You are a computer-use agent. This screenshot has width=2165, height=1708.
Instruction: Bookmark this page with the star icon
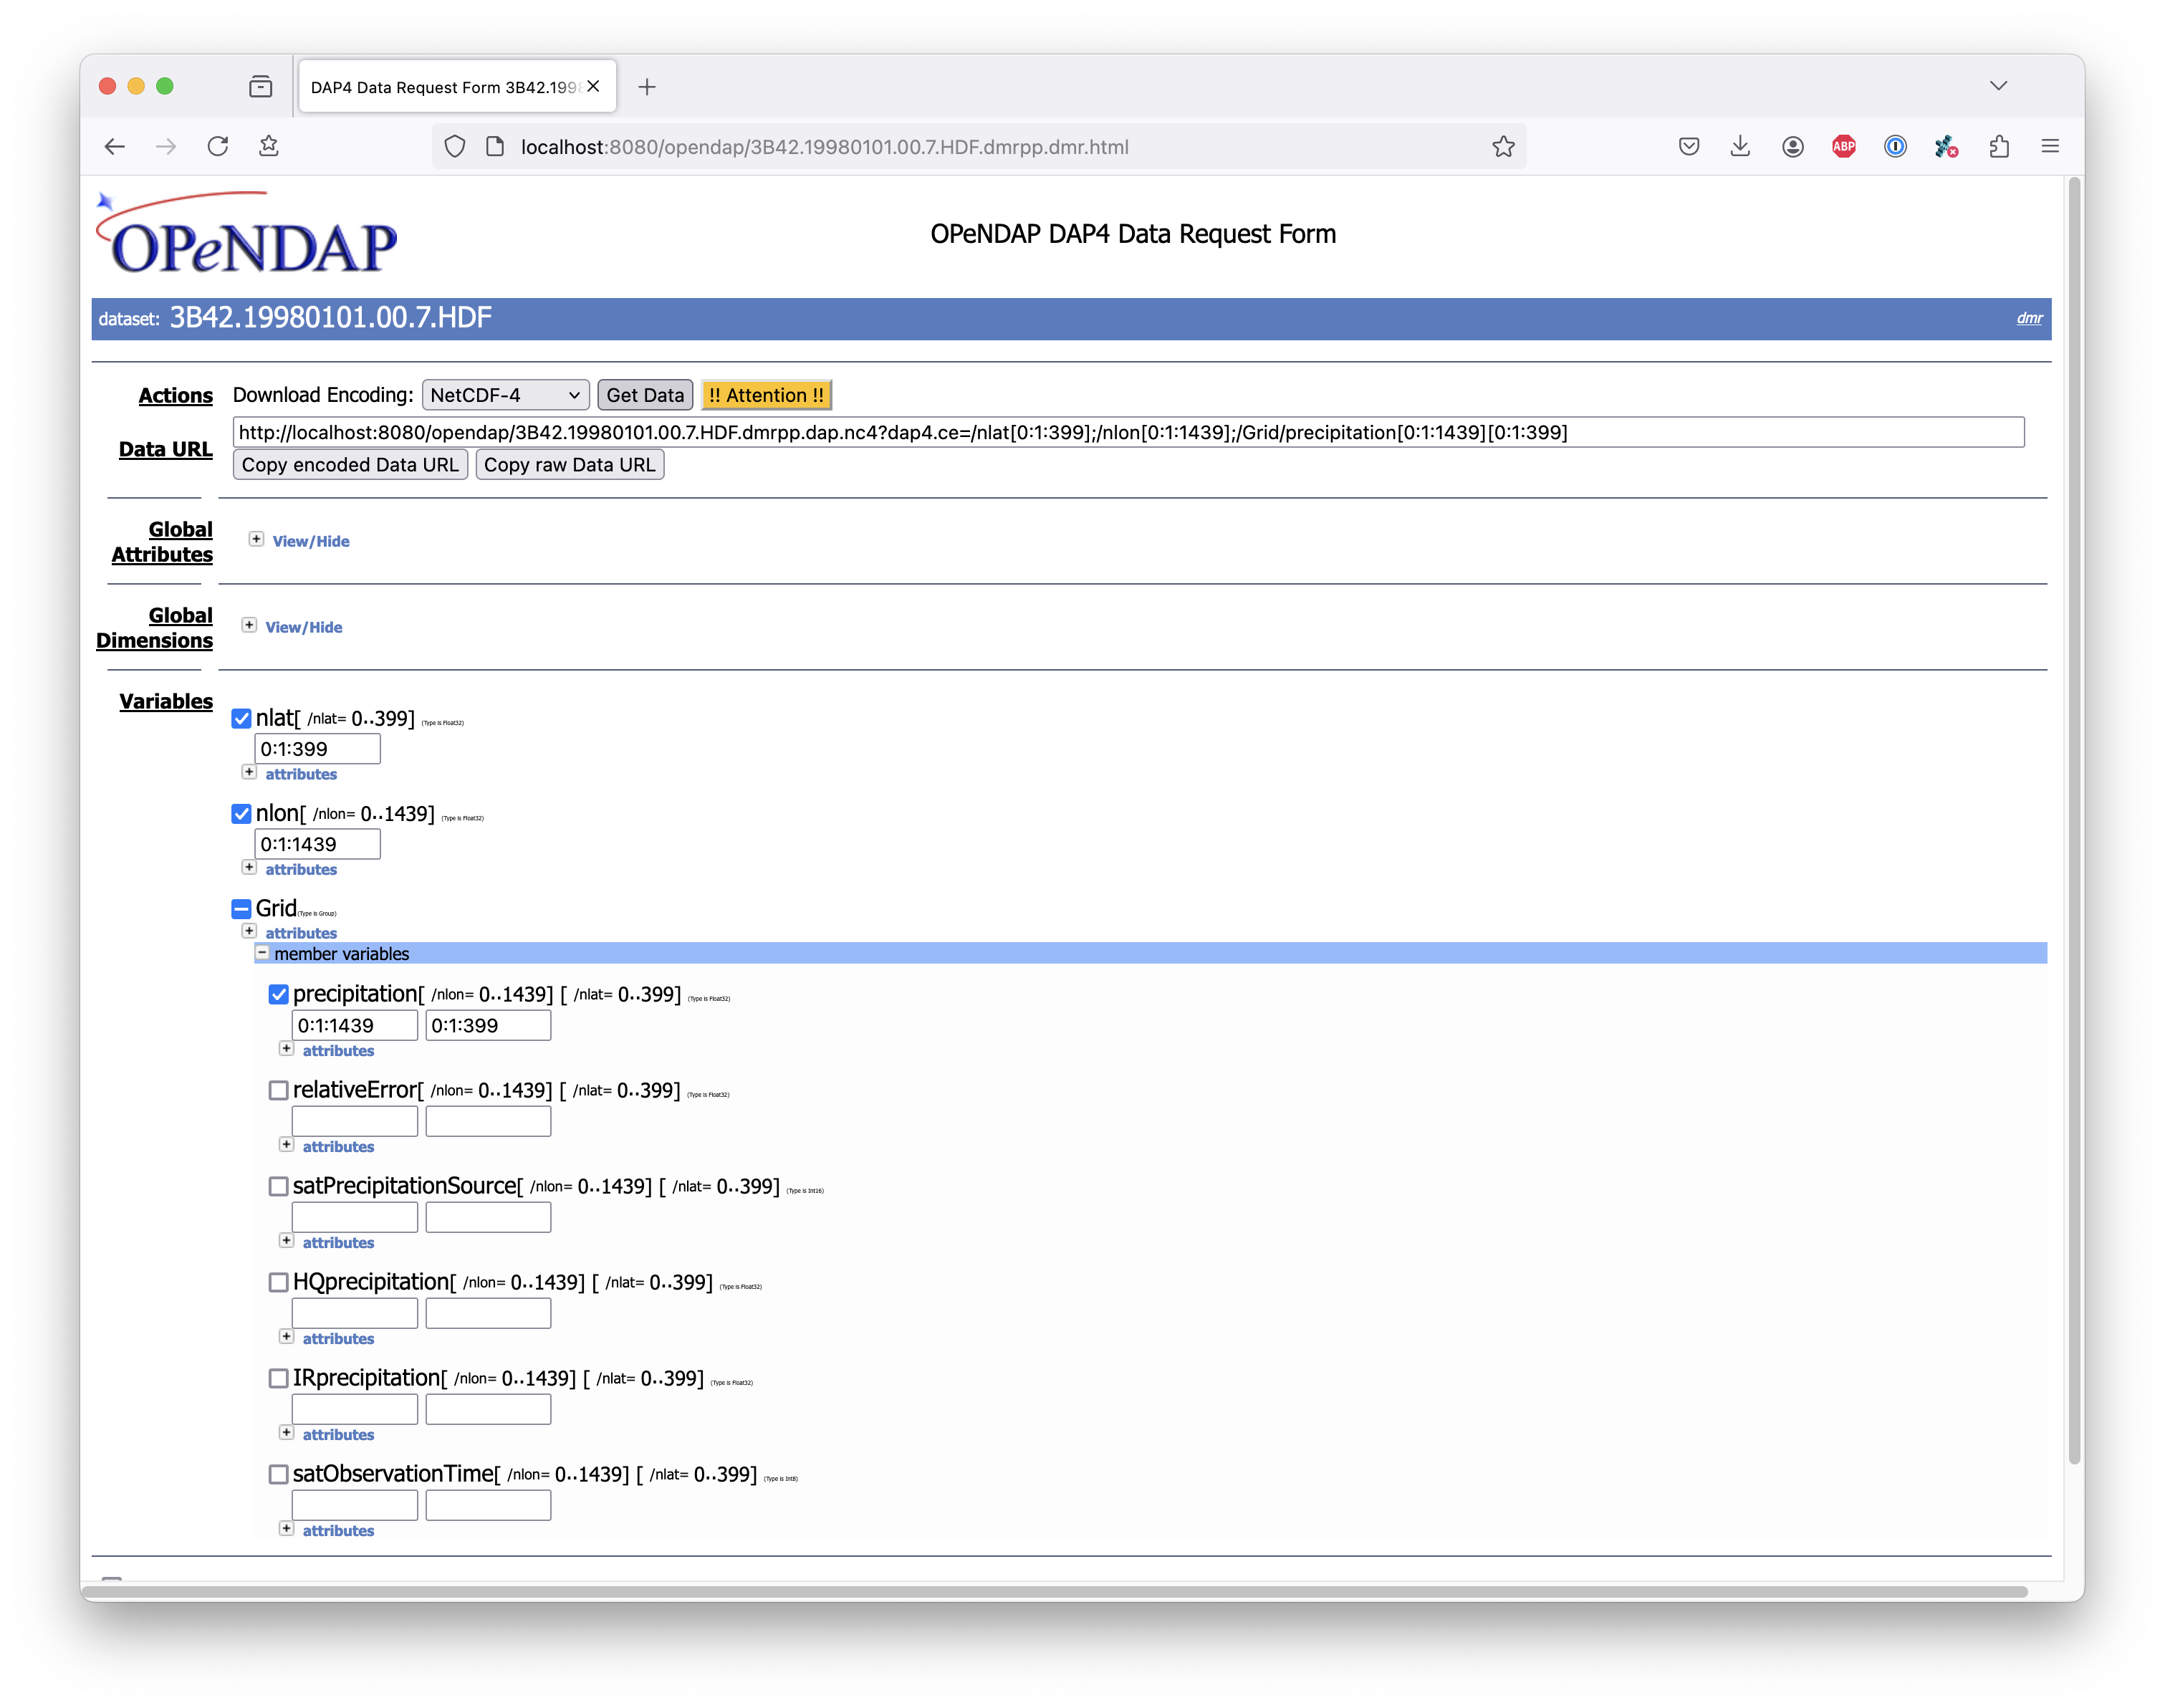pos(1503,147)
